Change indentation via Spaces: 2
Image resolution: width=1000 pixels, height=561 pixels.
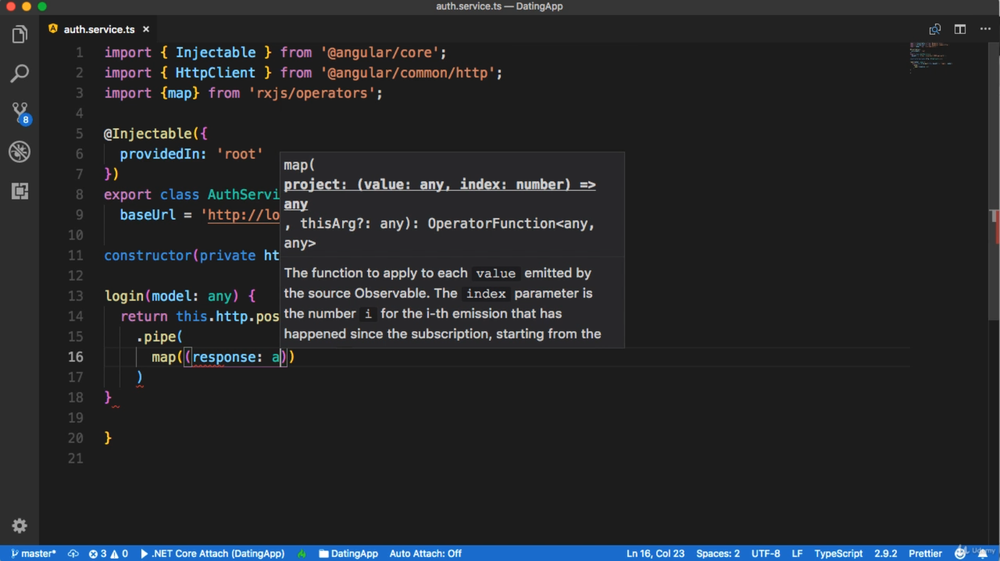(717, 553)
